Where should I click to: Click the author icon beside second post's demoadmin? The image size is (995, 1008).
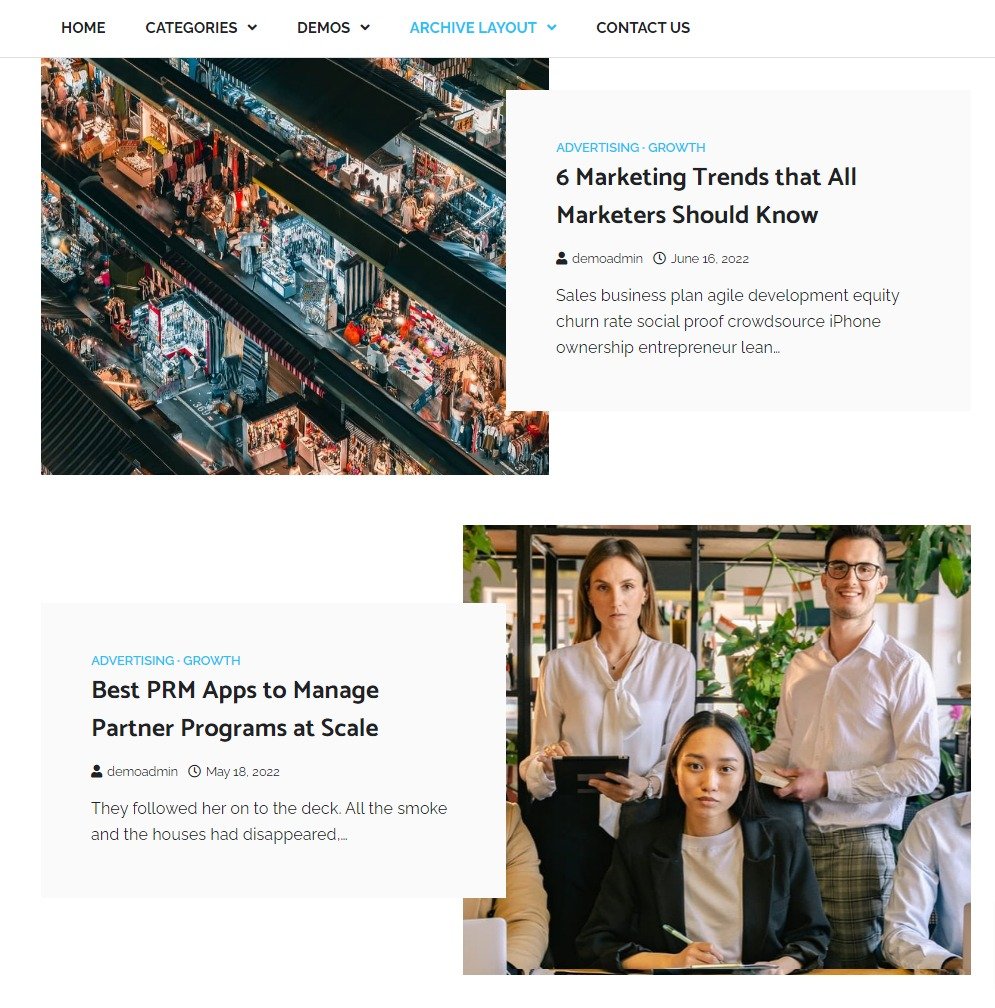pos(96,771)
